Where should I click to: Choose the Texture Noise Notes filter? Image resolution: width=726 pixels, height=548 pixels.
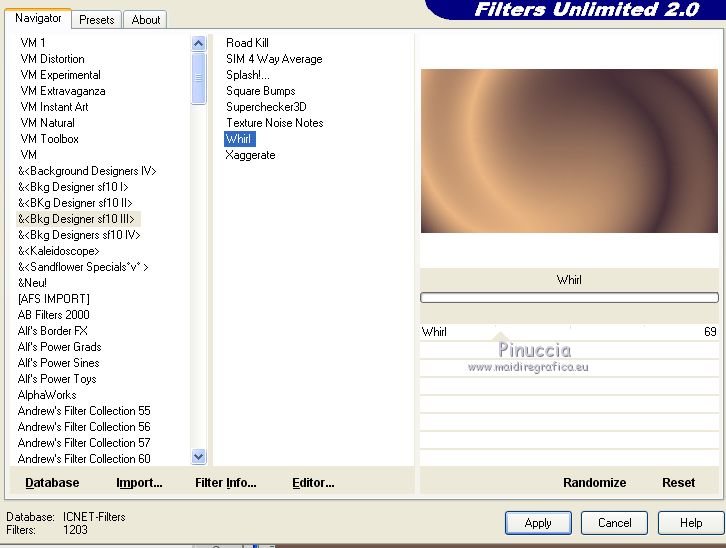pyautogui.click(x=275, y=123)
